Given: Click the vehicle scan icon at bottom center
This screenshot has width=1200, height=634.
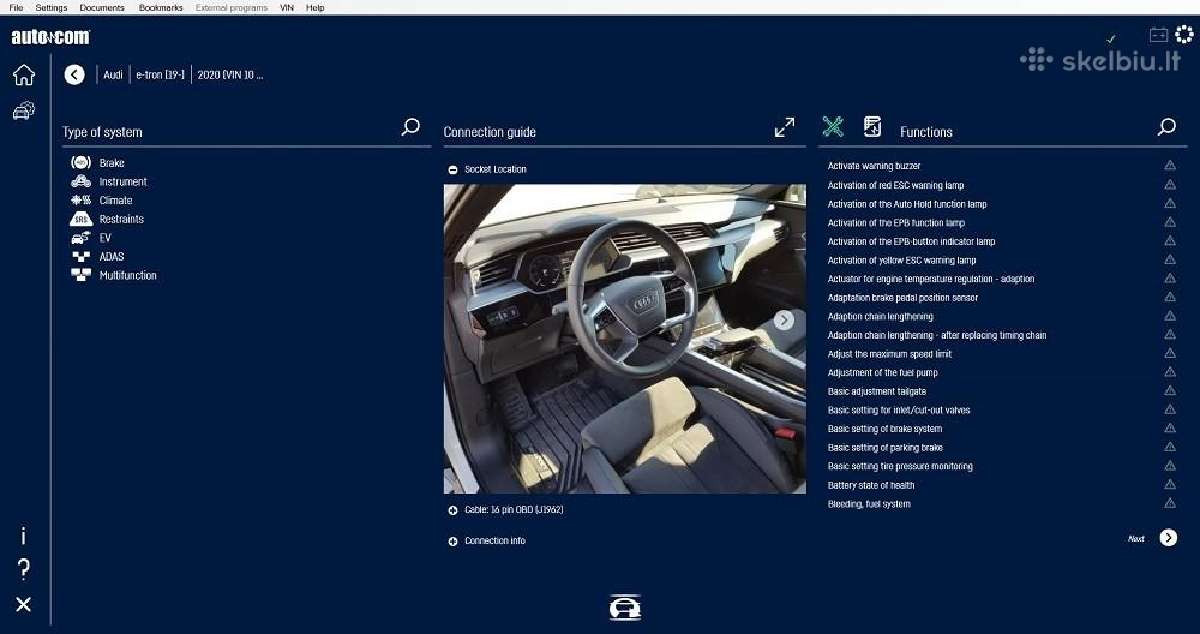Looking at the screenshot, I should click(625, 607).
